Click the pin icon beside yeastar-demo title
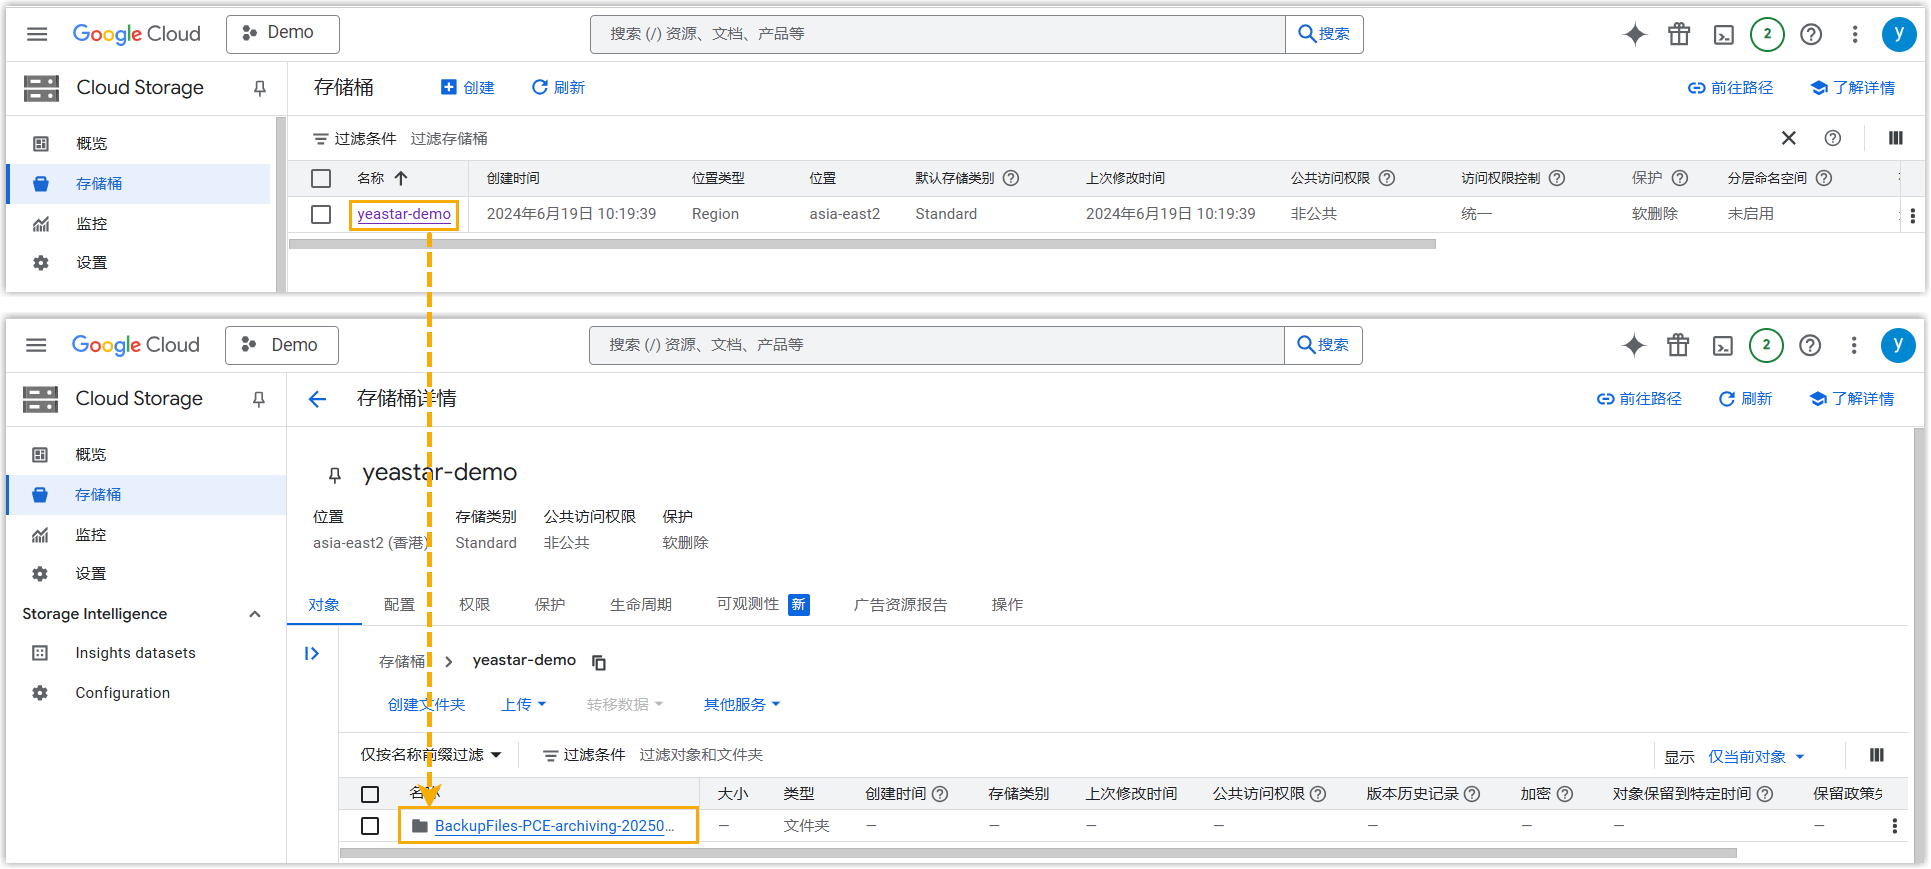Screen dimensions: 1931x869 tap(335, 474)
